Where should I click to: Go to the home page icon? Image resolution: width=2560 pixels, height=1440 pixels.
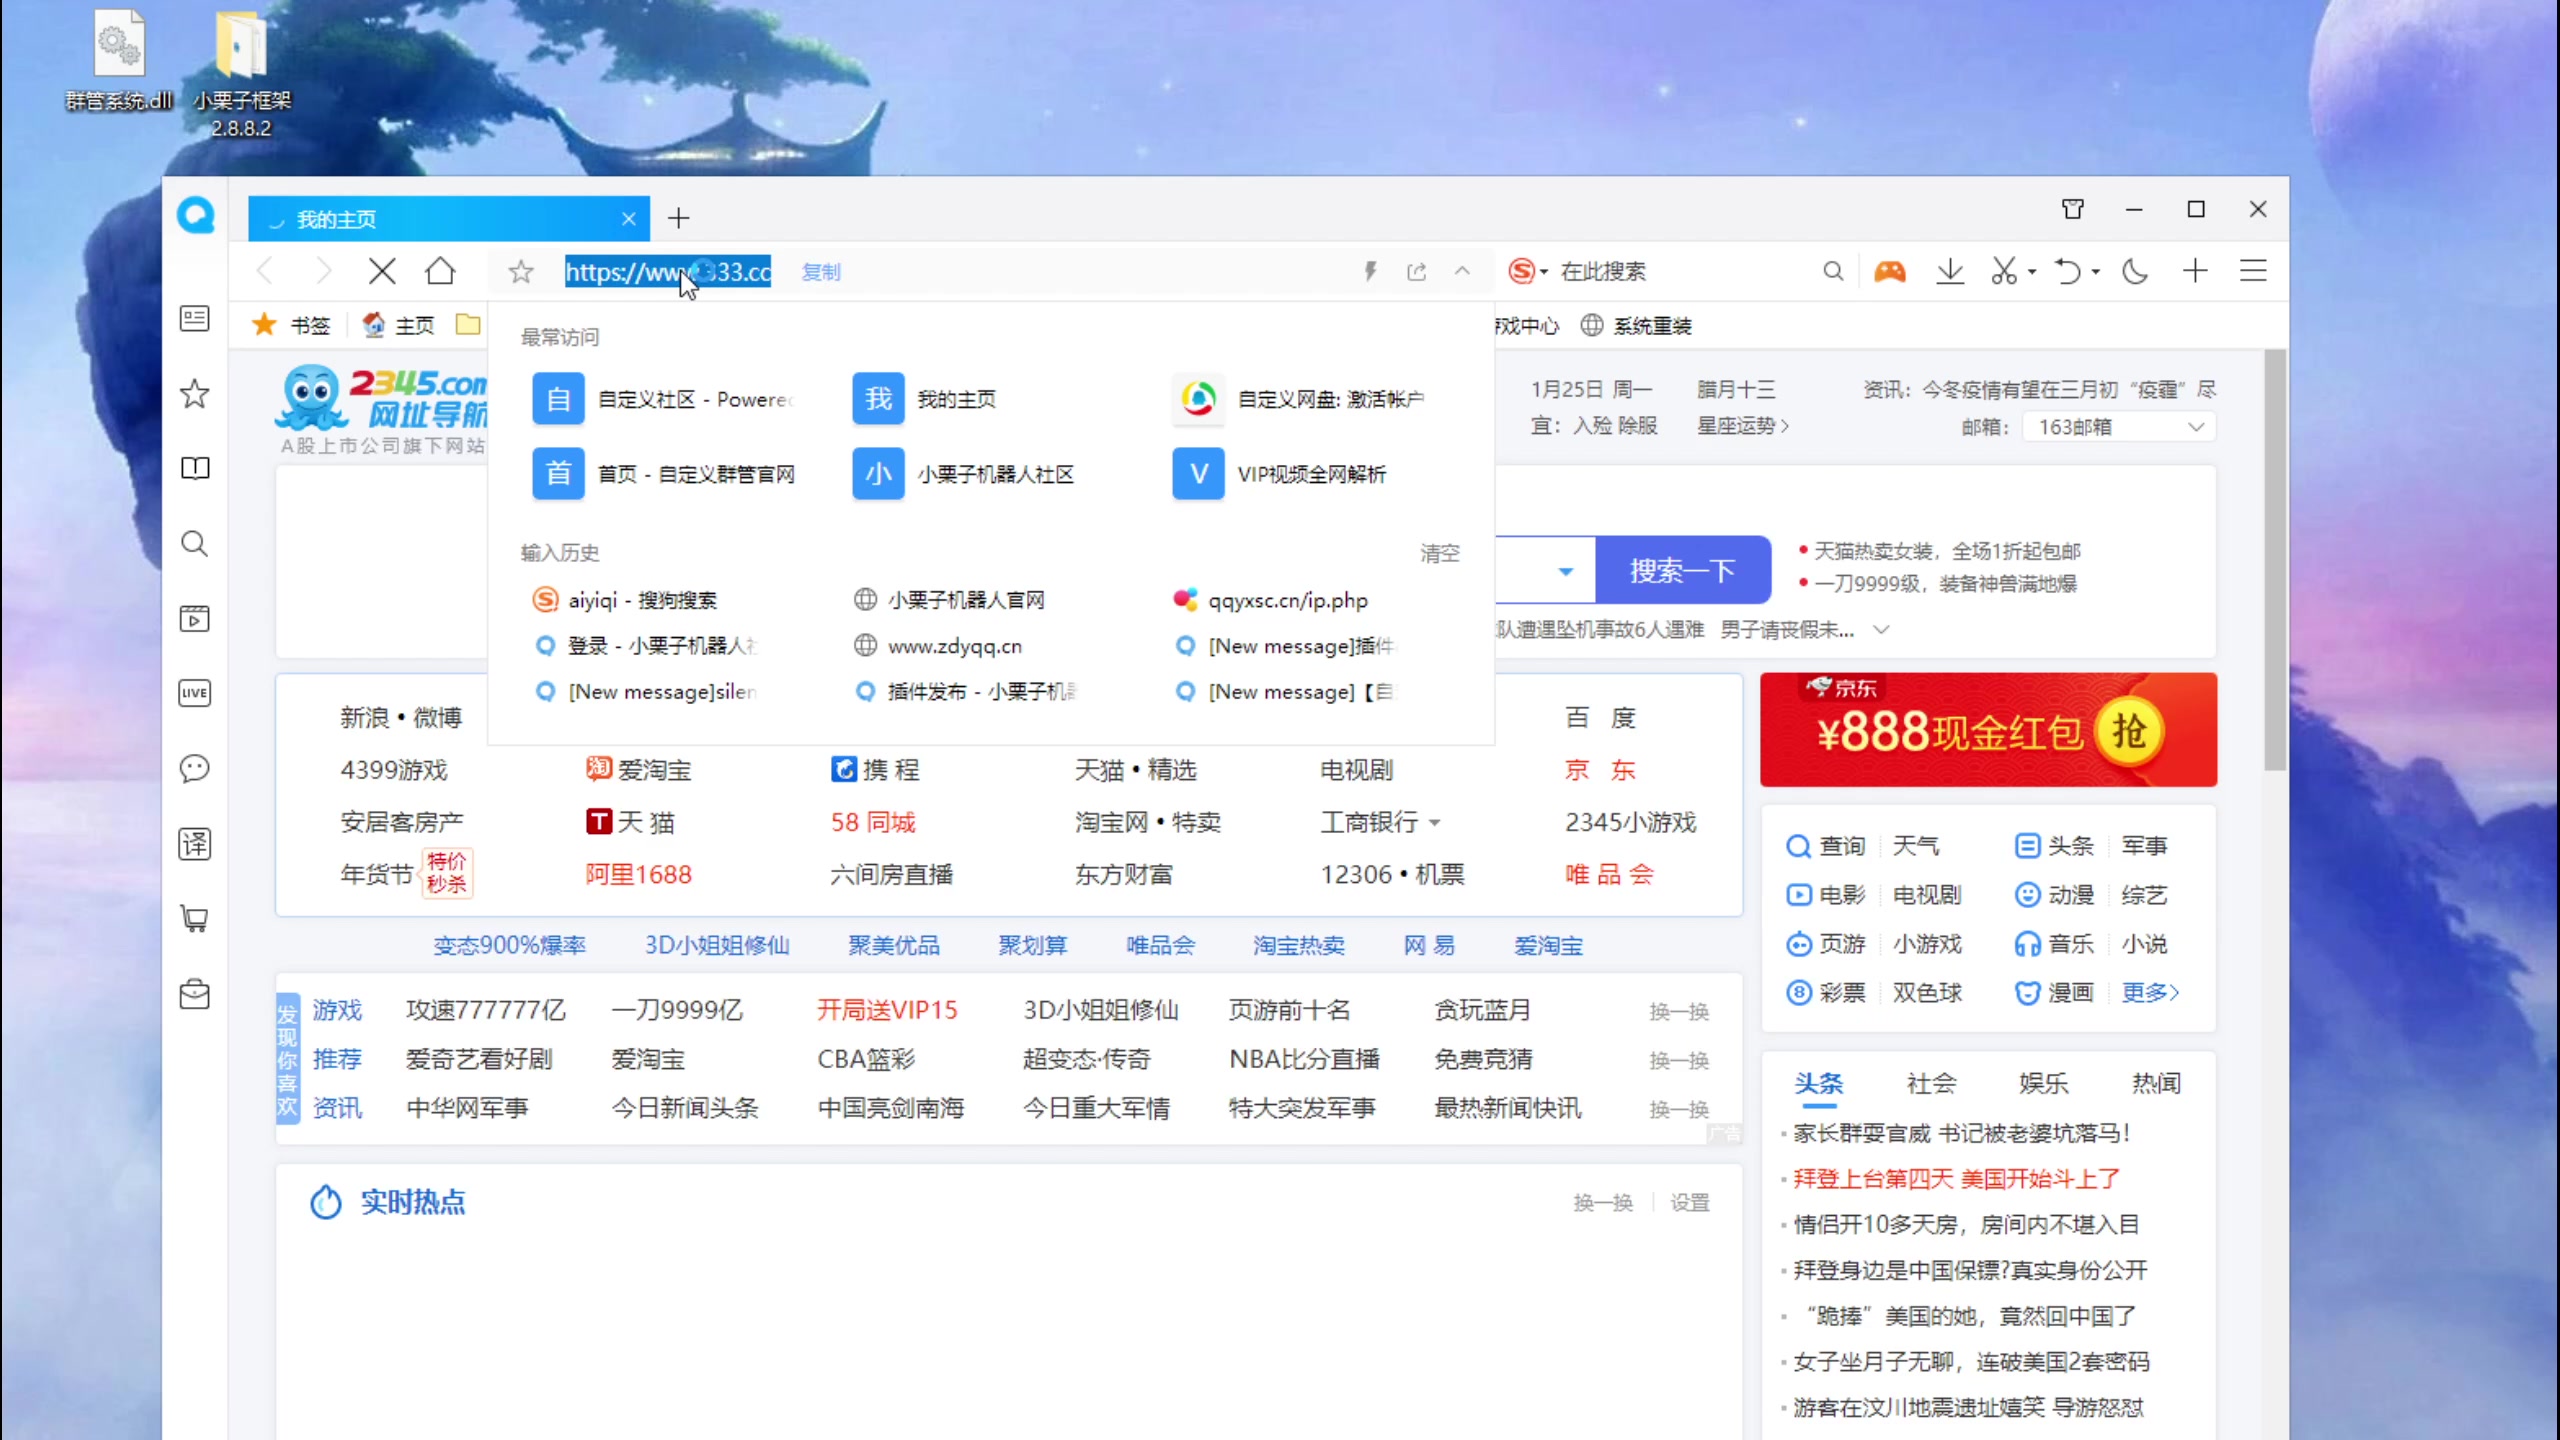click(440, 271)
